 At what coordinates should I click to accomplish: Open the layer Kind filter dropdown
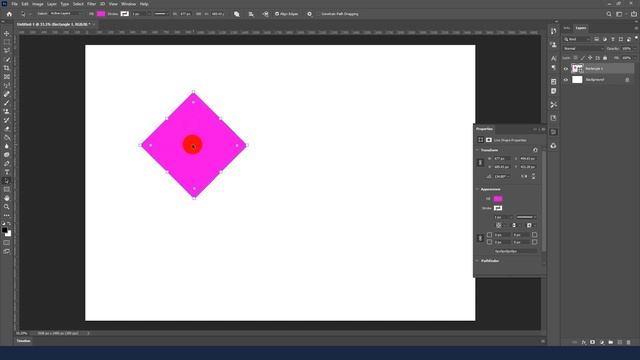pyautogui.click(x=577, y=39)
